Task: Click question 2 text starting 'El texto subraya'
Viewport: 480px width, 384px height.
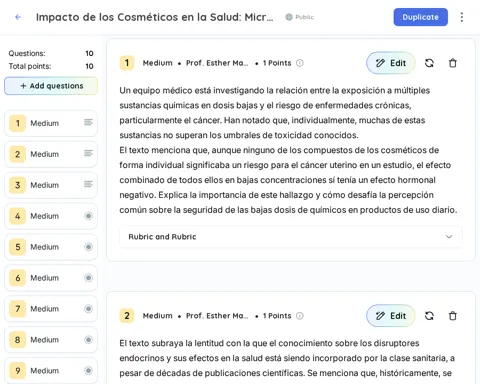Action: pos(287,358)
